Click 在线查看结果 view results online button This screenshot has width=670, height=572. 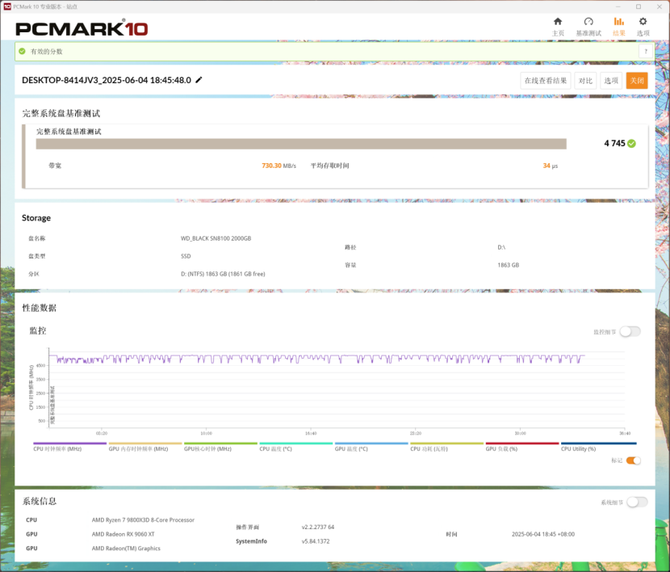click(x=545, y=81)
